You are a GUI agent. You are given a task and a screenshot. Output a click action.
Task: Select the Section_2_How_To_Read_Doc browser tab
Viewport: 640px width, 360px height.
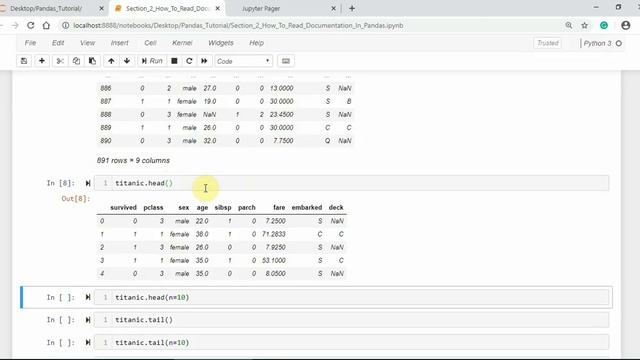[167, 8]
